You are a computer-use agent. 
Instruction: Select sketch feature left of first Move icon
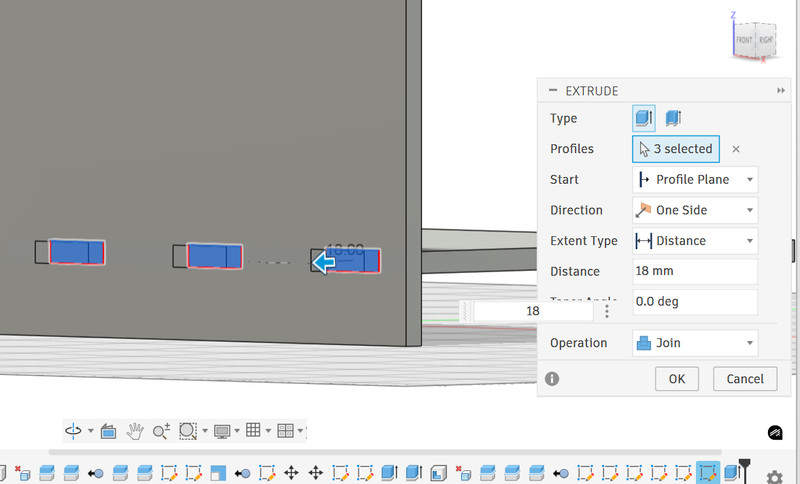(267, 473)
